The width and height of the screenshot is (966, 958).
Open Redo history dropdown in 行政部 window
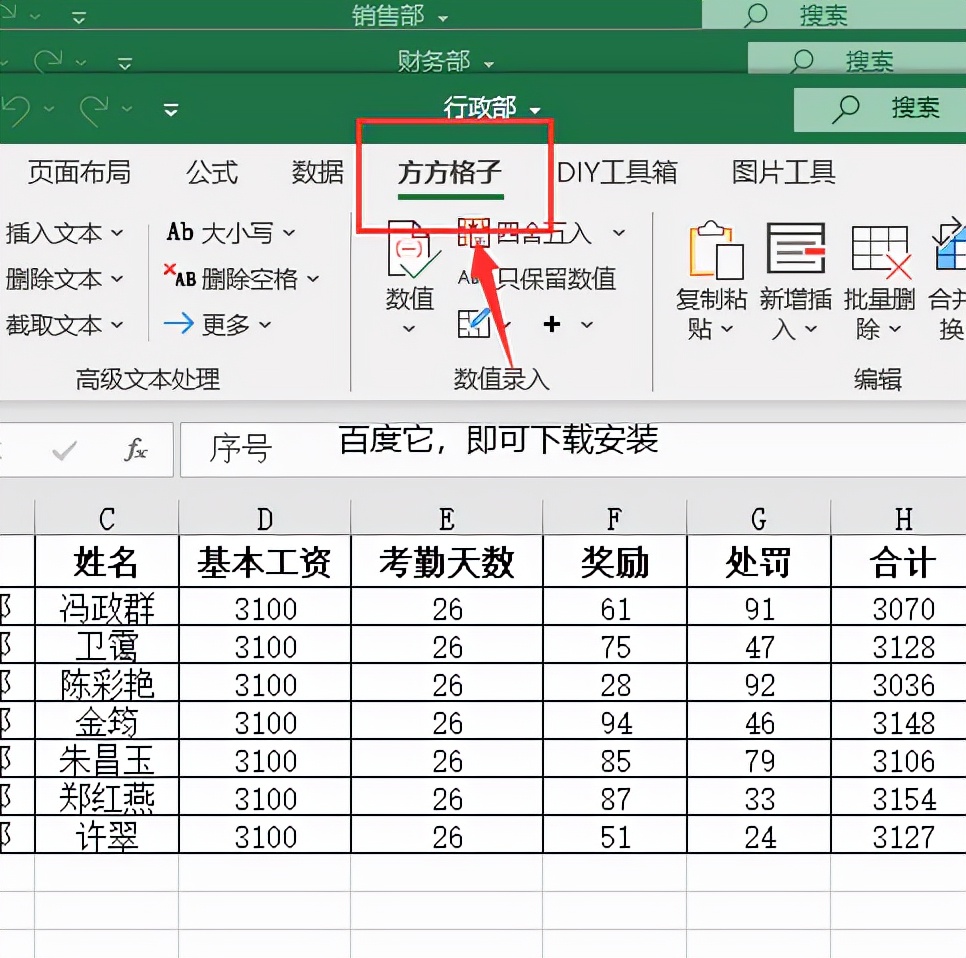(x=127, y=110)
